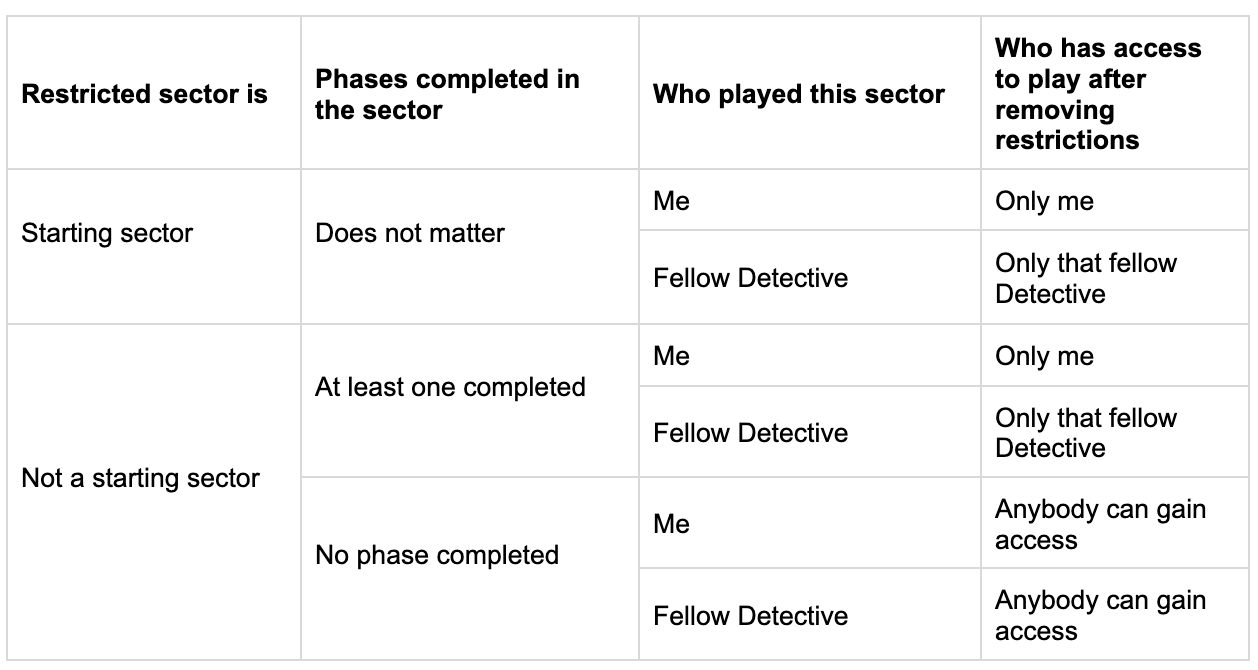Click the 'No phase completed' cell

click(x=437, y=555)
